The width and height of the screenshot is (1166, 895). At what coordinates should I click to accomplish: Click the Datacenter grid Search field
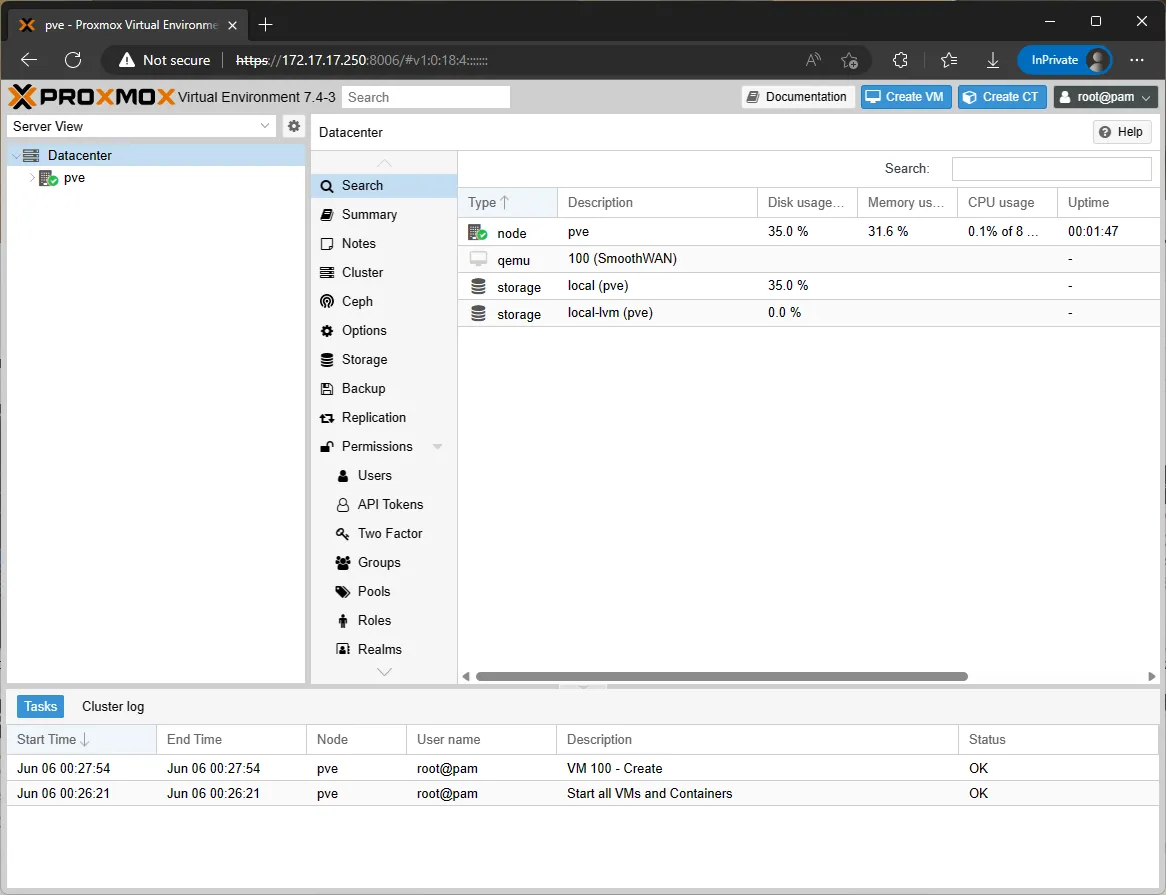(x=1051, y=169)
